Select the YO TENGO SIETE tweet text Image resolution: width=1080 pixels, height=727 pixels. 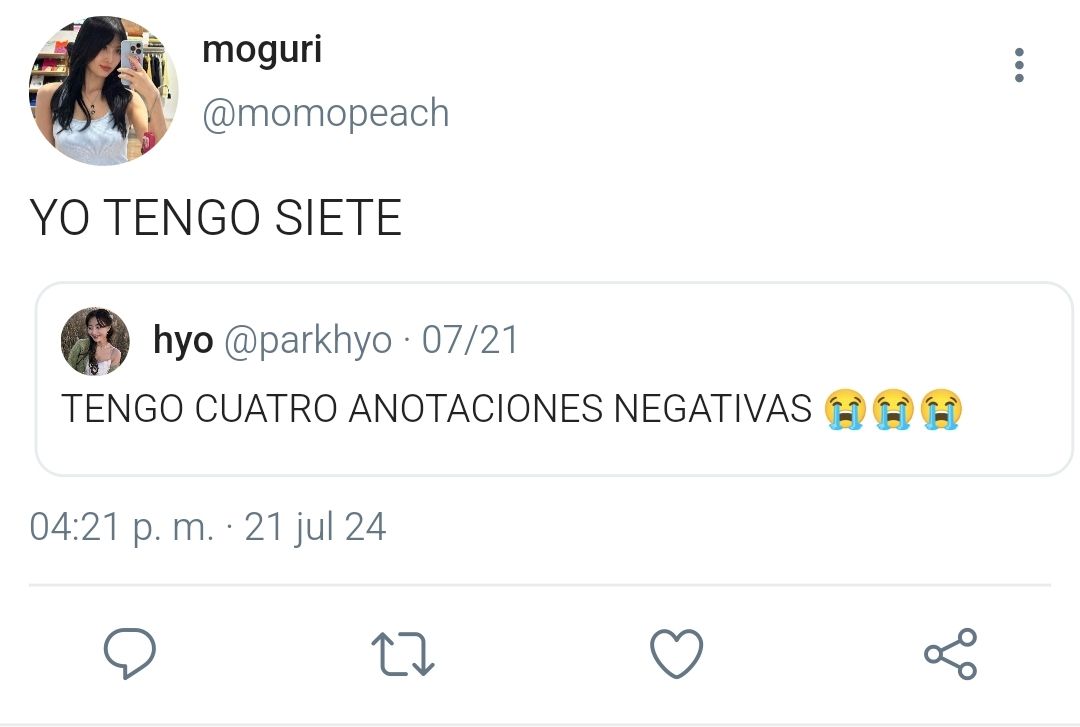(216, 218)
